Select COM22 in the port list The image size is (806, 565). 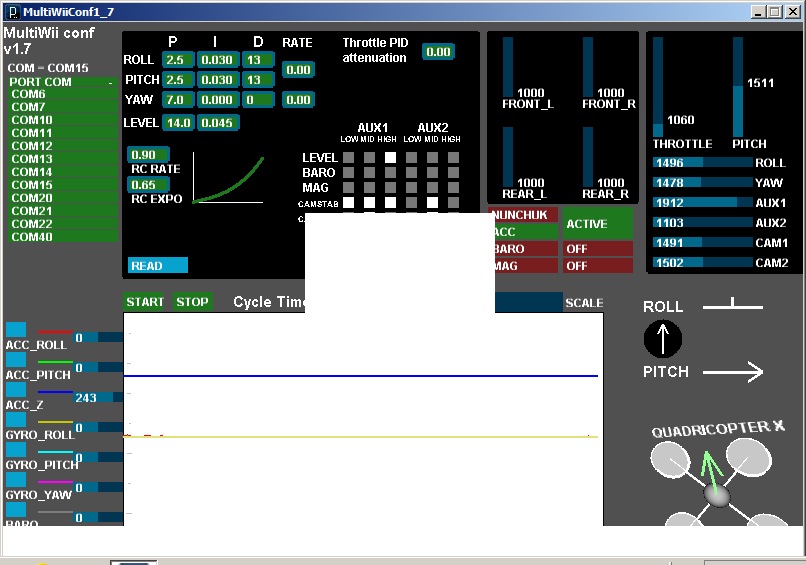(64, 224)
